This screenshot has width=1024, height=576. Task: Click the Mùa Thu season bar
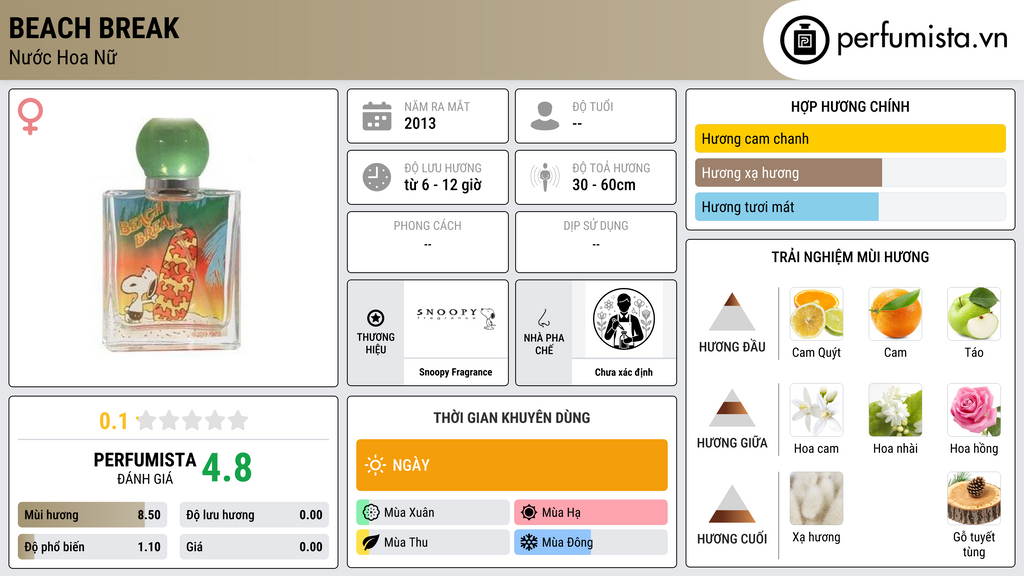pos(432,542)
